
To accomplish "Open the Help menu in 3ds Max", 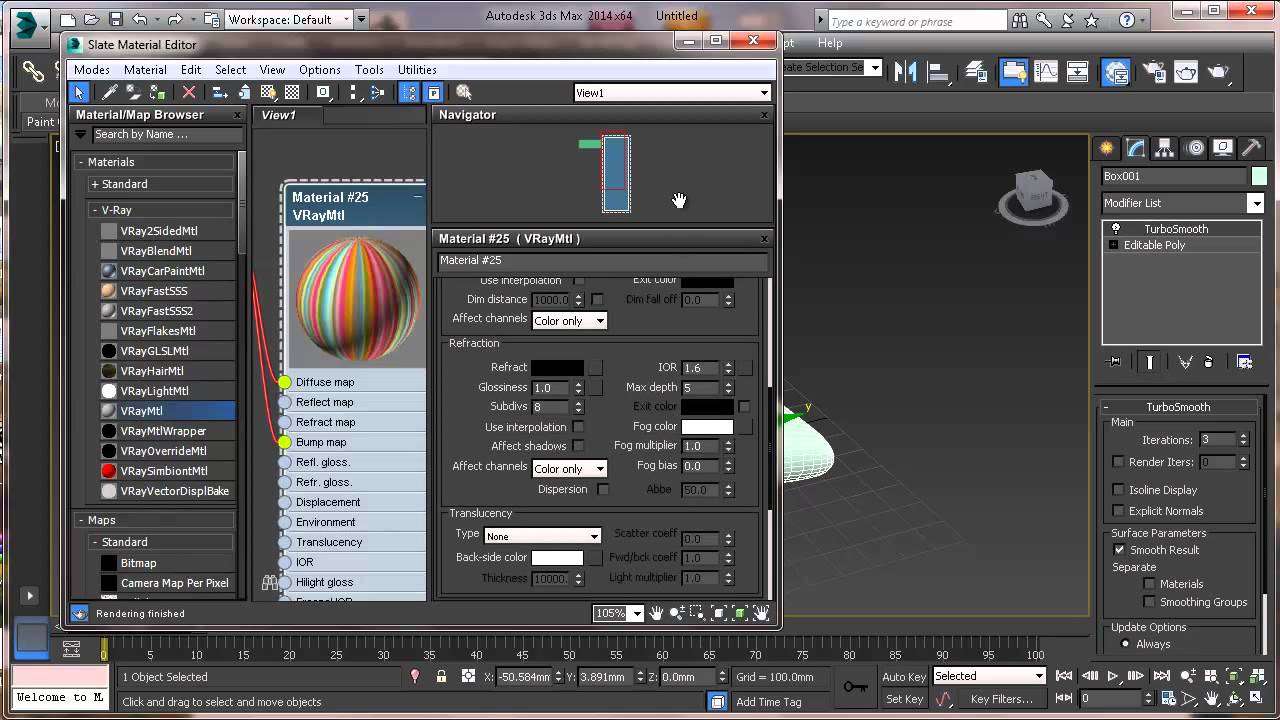I will point(830,43).
